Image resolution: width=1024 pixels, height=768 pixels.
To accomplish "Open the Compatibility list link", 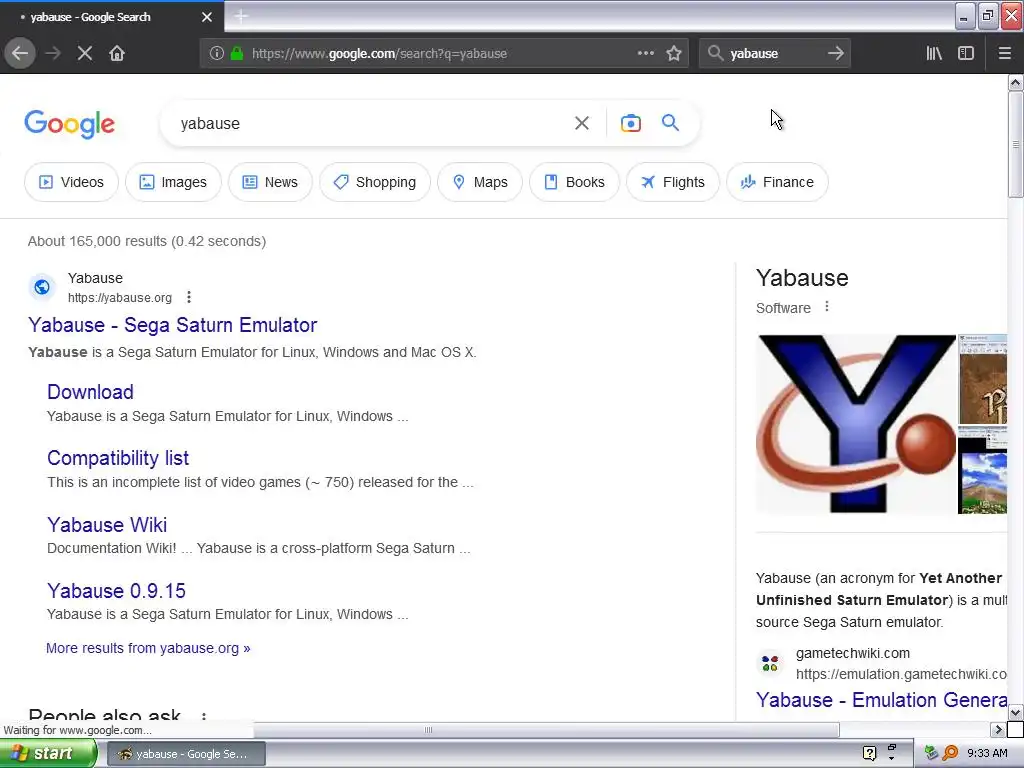I will [118, 458].
